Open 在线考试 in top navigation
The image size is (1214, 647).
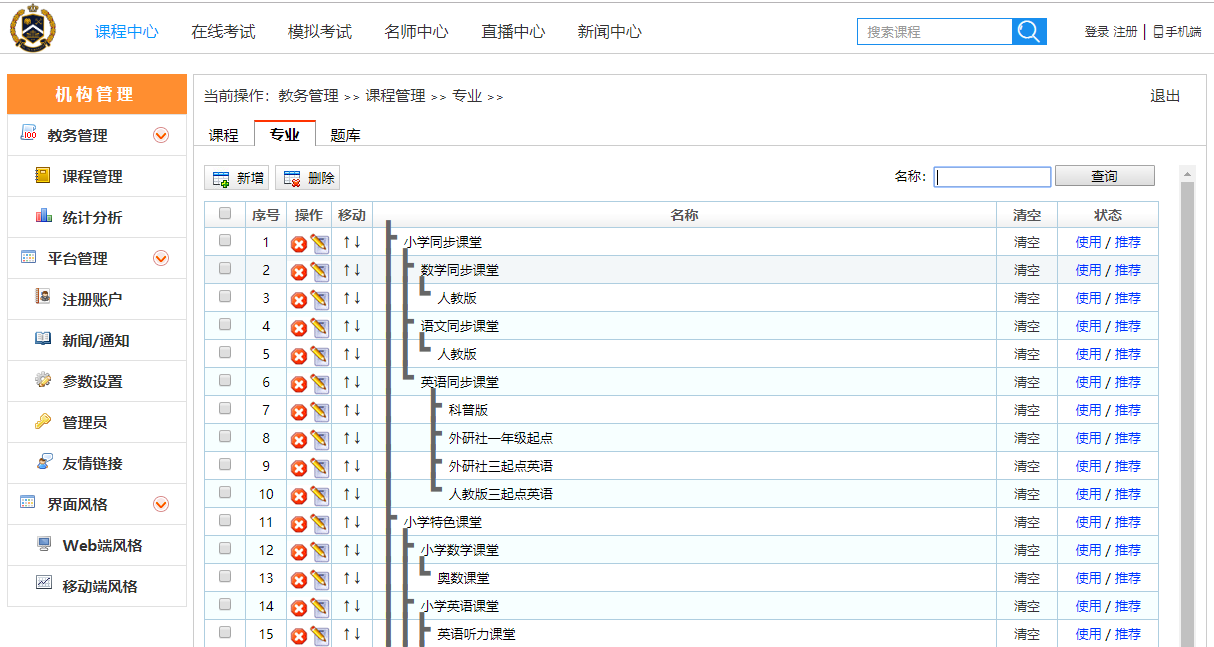tap(223, 32)
